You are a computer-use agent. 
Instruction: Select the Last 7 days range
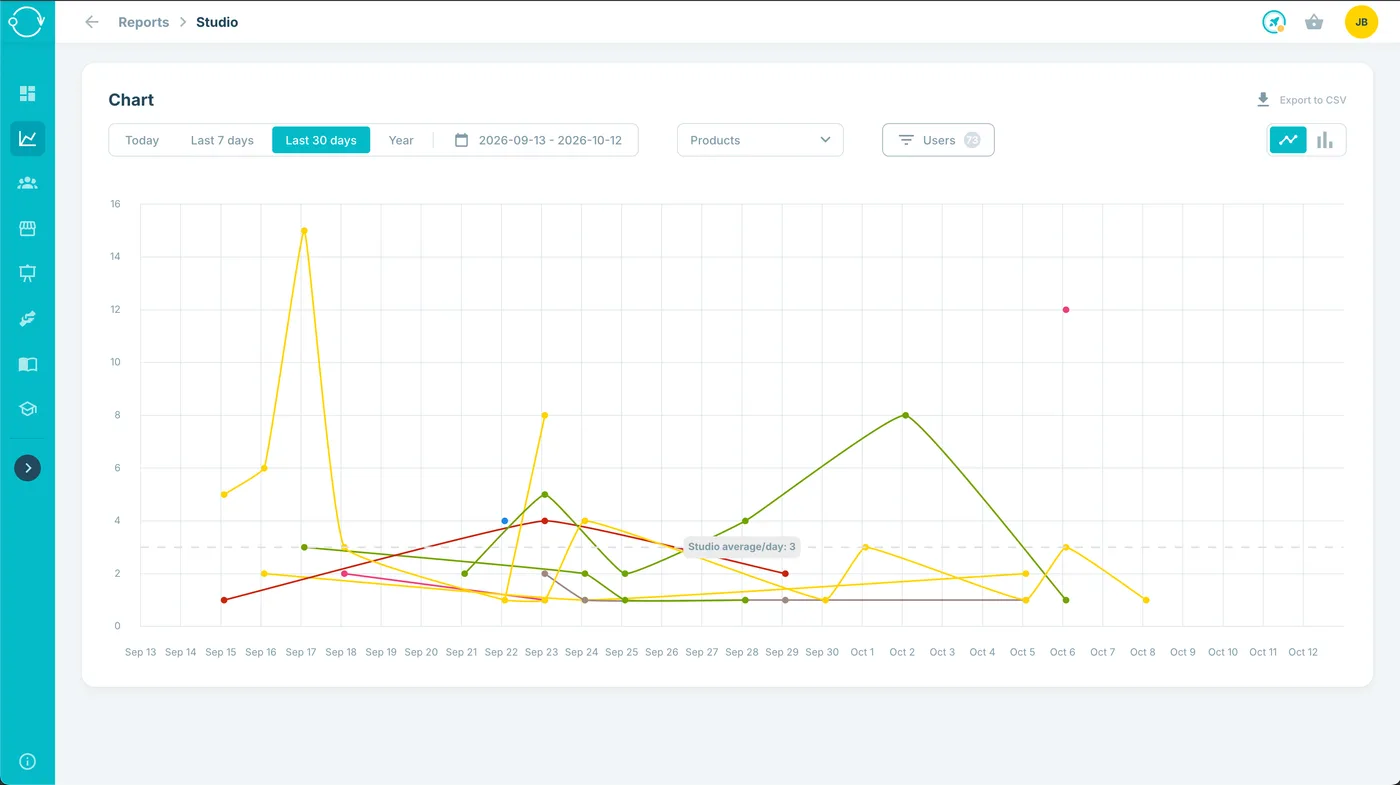tap(222, 140)
